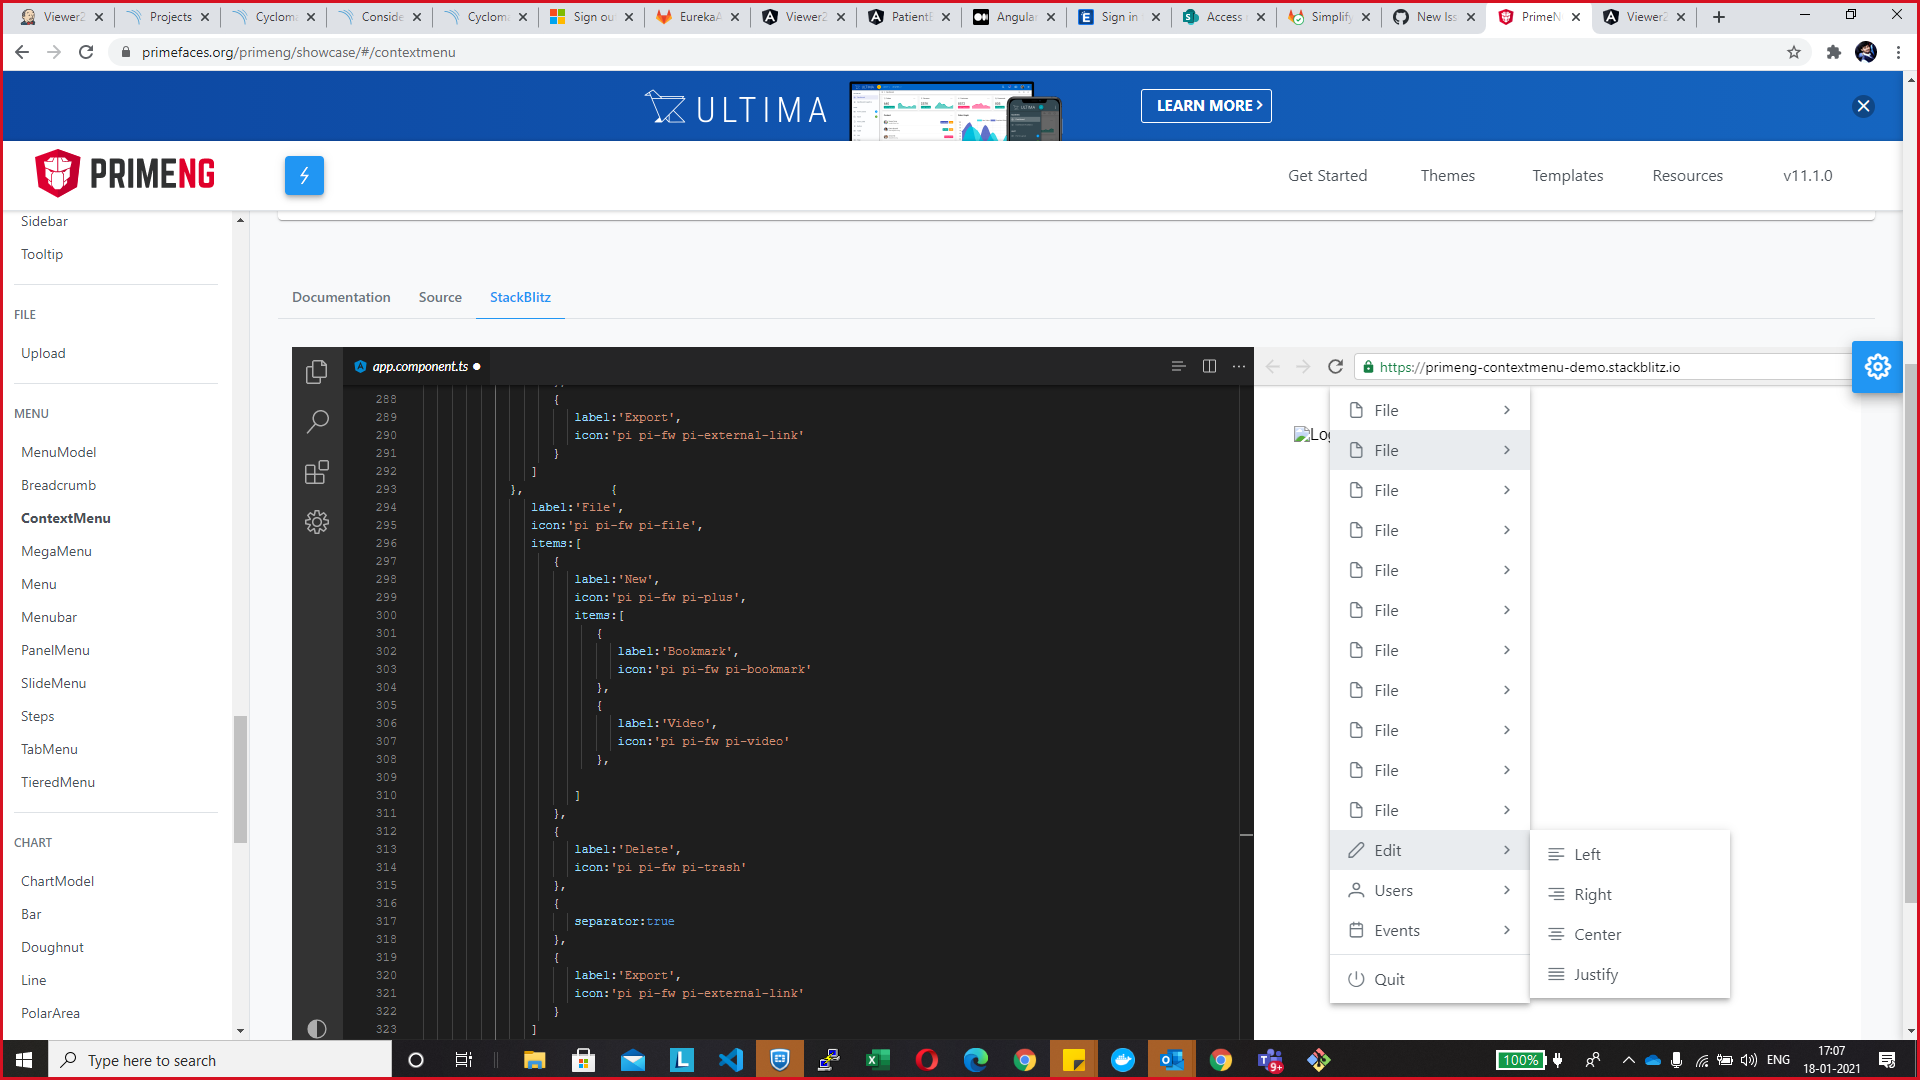Expand the first File item's submenu
Image resolution: width=1920 pixels, height=1080 pixels.
[x=1507, y=410]
